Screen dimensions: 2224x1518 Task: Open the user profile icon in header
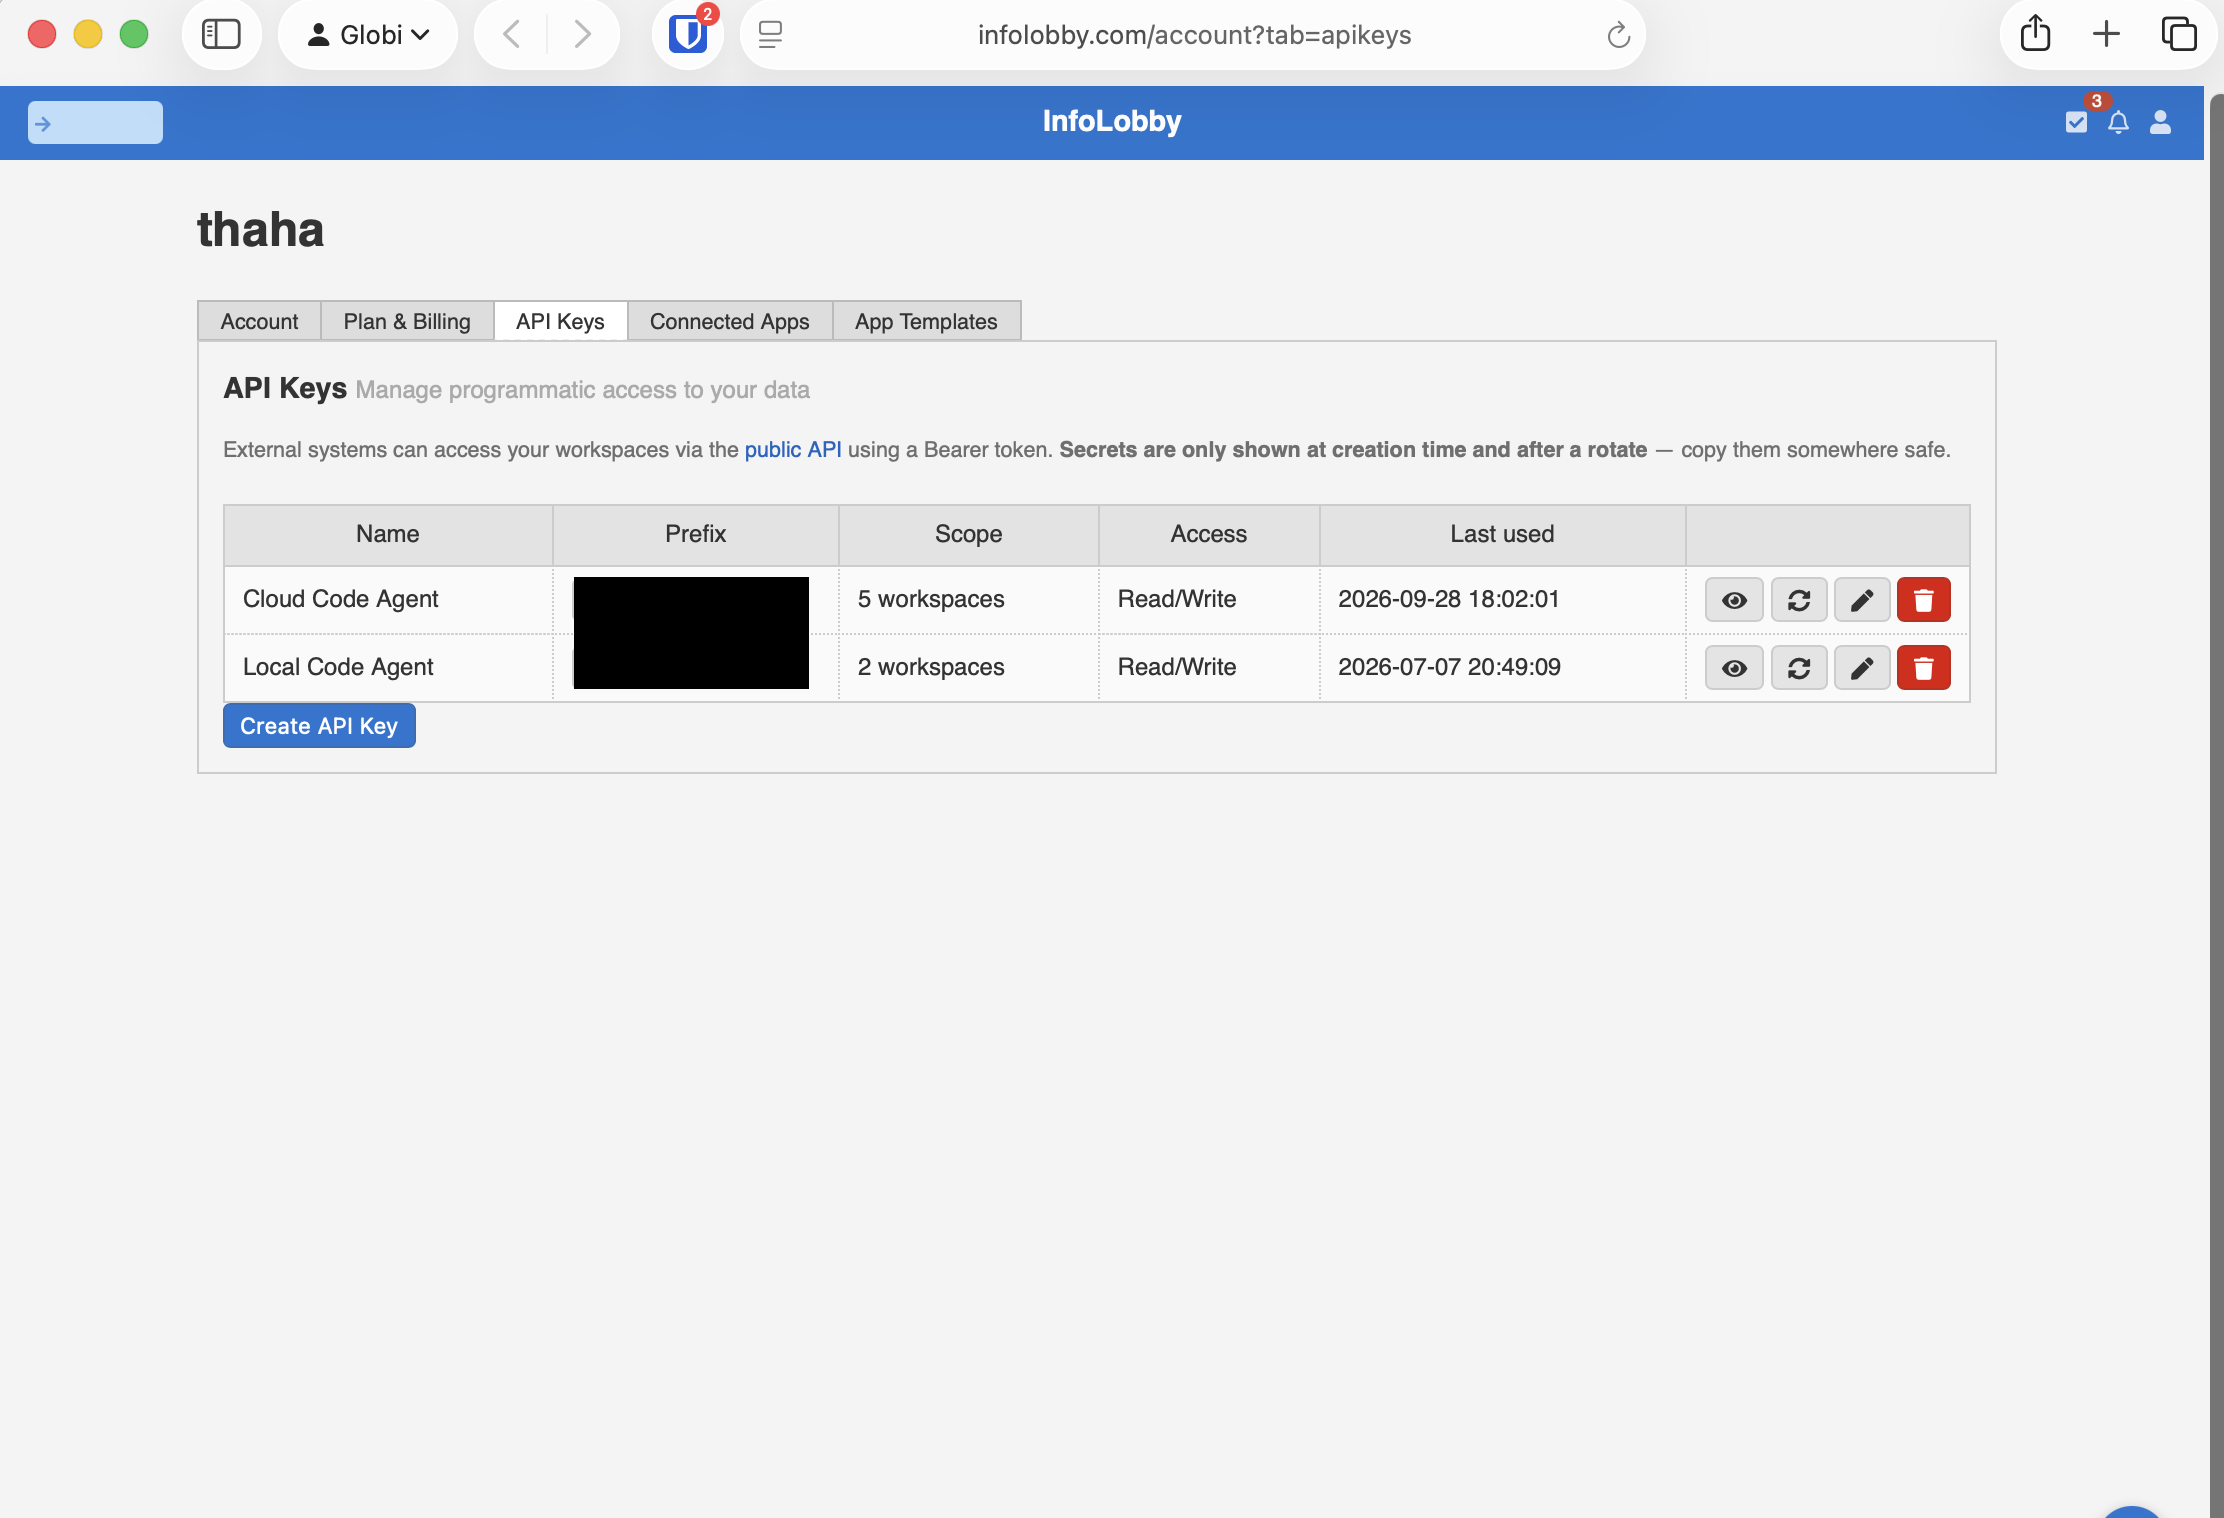[2160, 122]
